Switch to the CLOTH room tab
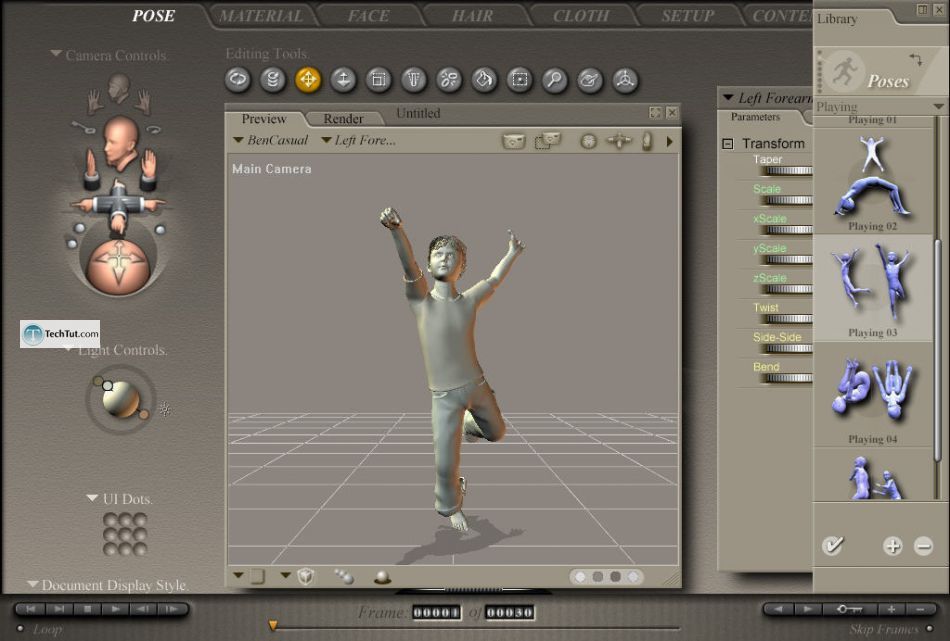 point(581,16)
